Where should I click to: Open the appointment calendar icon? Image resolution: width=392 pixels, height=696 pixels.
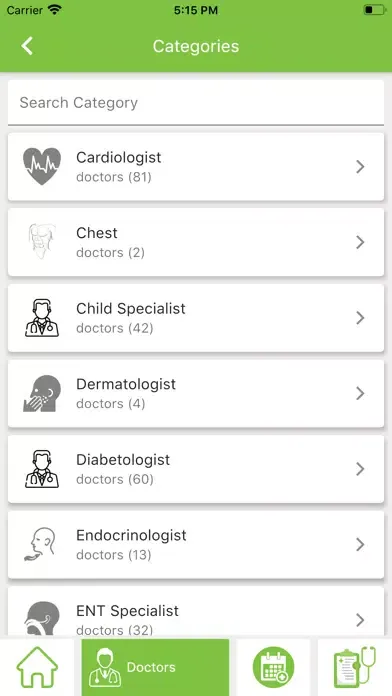pyautogui.click(x=273, y=667)
